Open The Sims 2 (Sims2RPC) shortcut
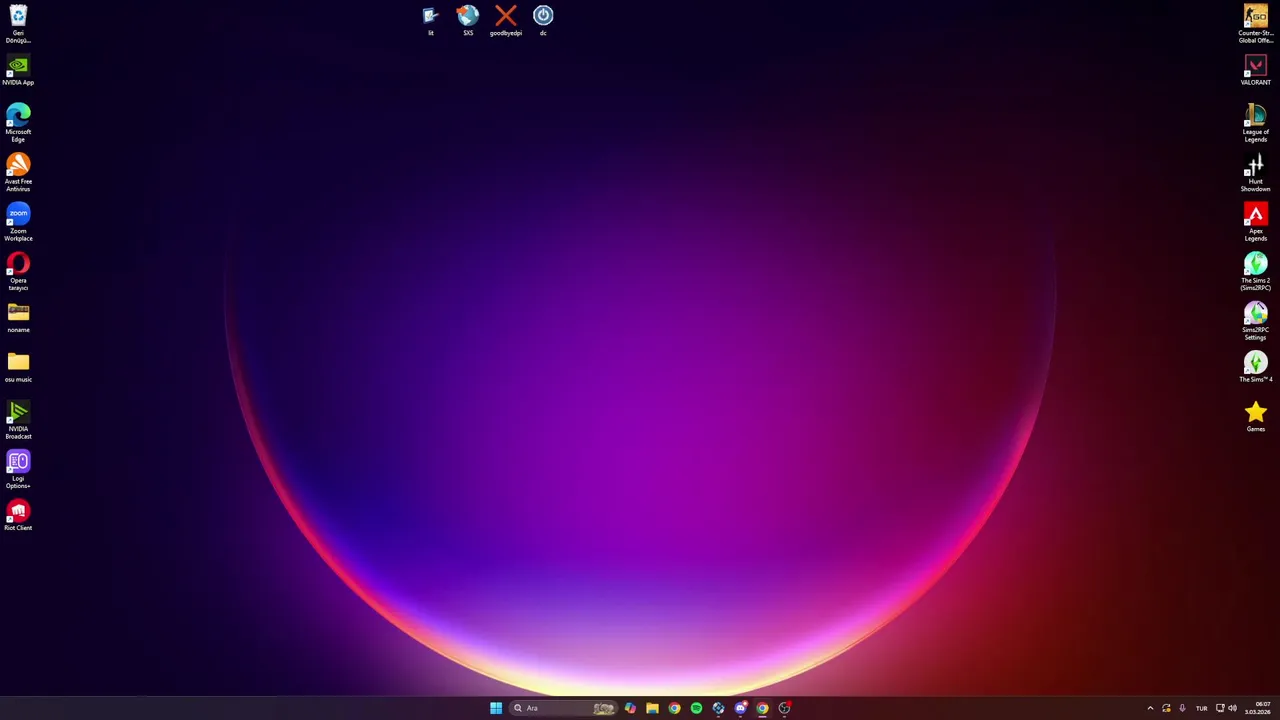The width and height of the screenshot is (1280, 720). click(x=1256, y=271)
